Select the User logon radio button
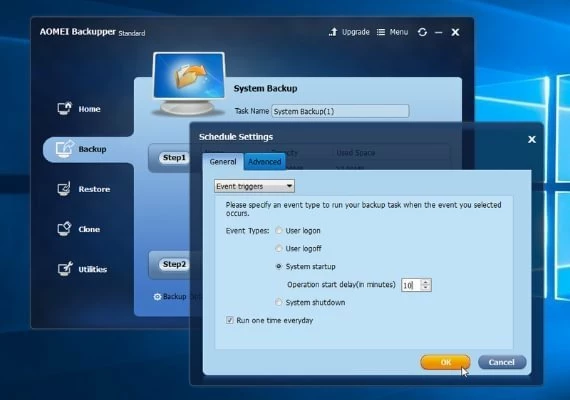Image resolution: width=570 pixels, height=400 pixels. [278, 231]
